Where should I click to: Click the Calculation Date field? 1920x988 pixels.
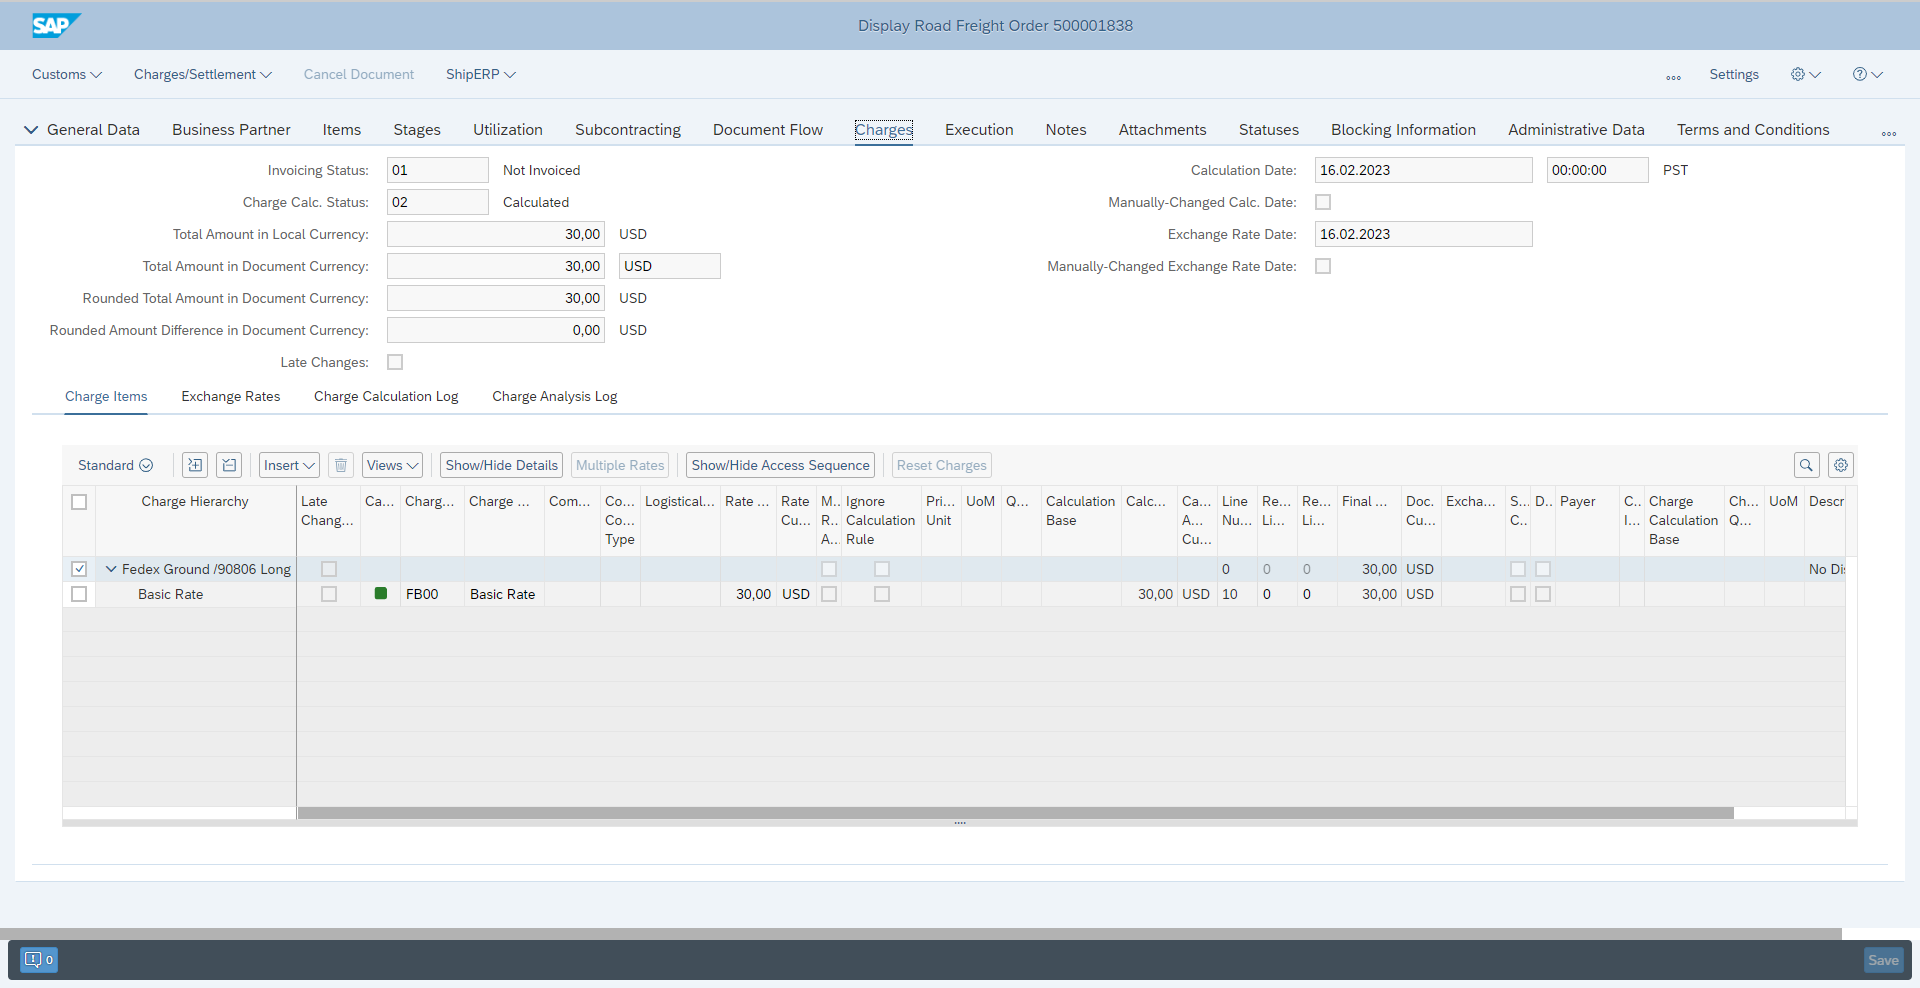tap(1423, 170)
